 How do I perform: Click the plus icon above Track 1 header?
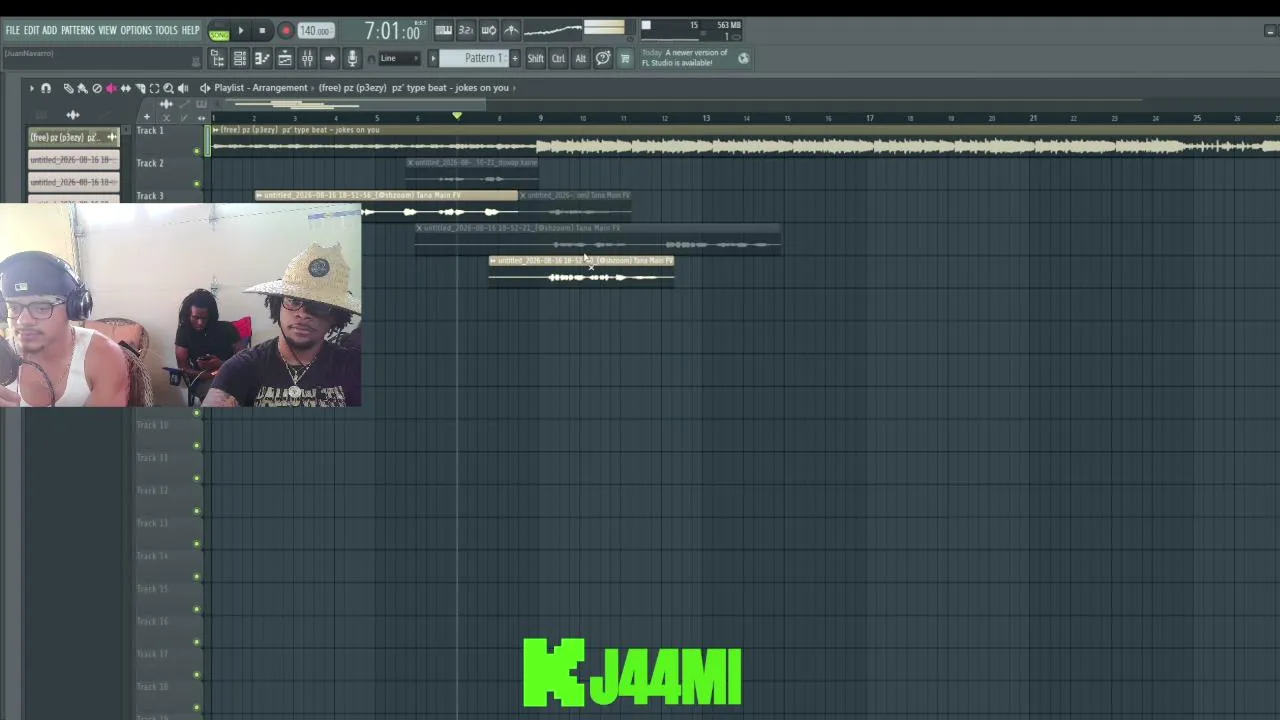pos(146,117)
